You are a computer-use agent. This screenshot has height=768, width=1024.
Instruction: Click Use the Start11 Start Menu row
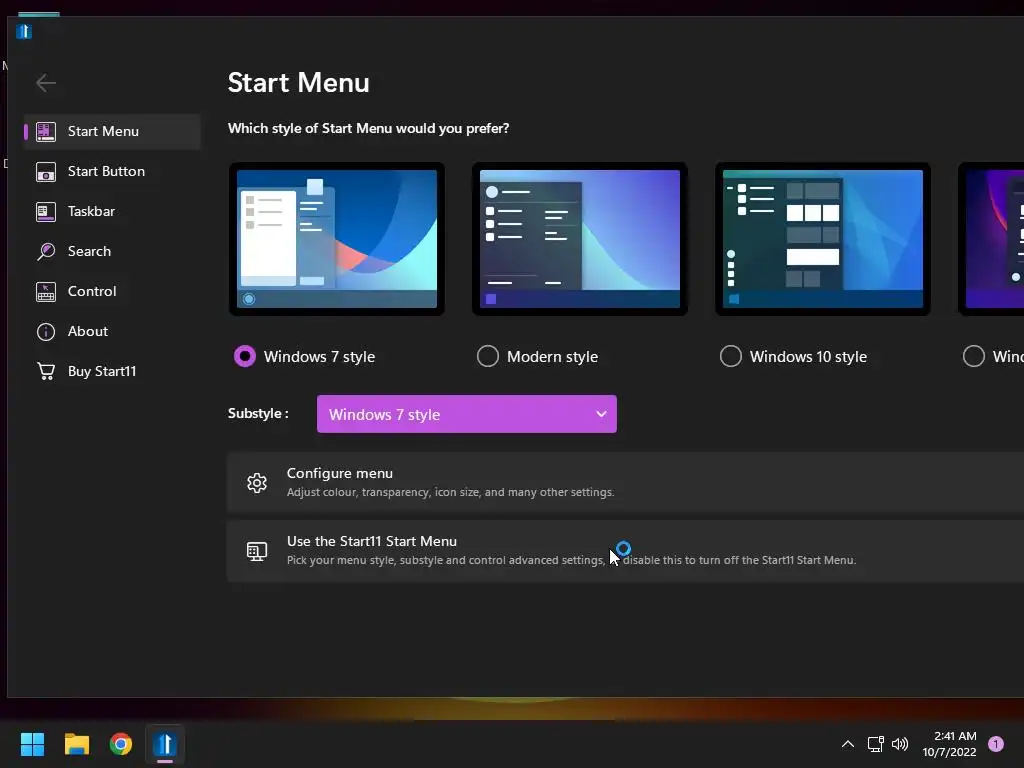(x=625, y=551)
